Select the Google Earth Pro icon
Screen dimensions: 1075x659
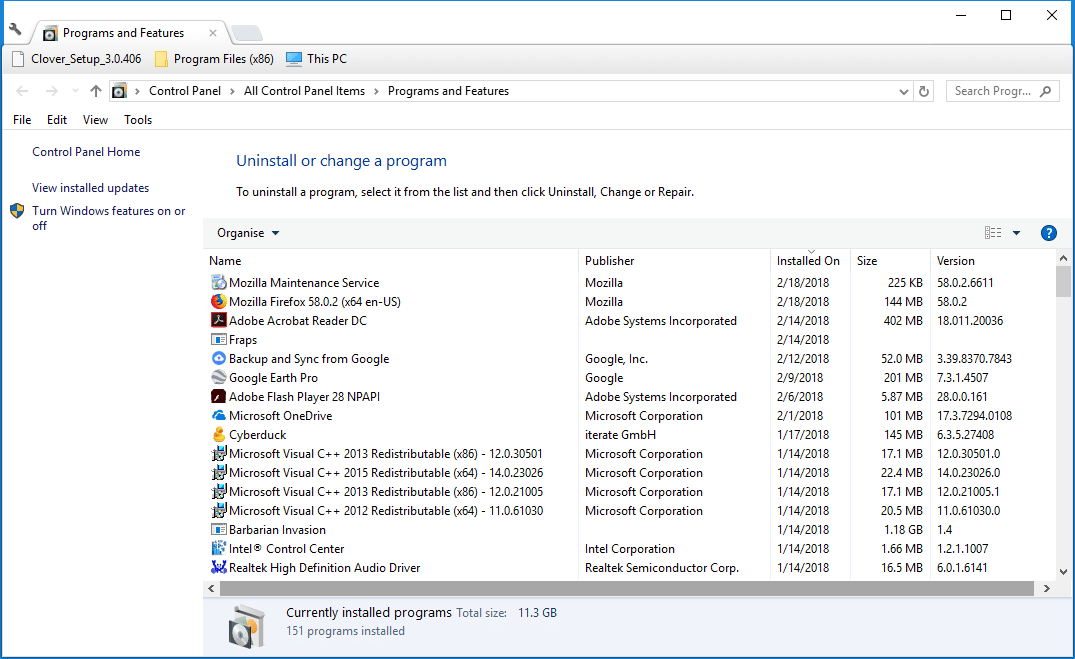pyautogui.click(x=219, y=378)
